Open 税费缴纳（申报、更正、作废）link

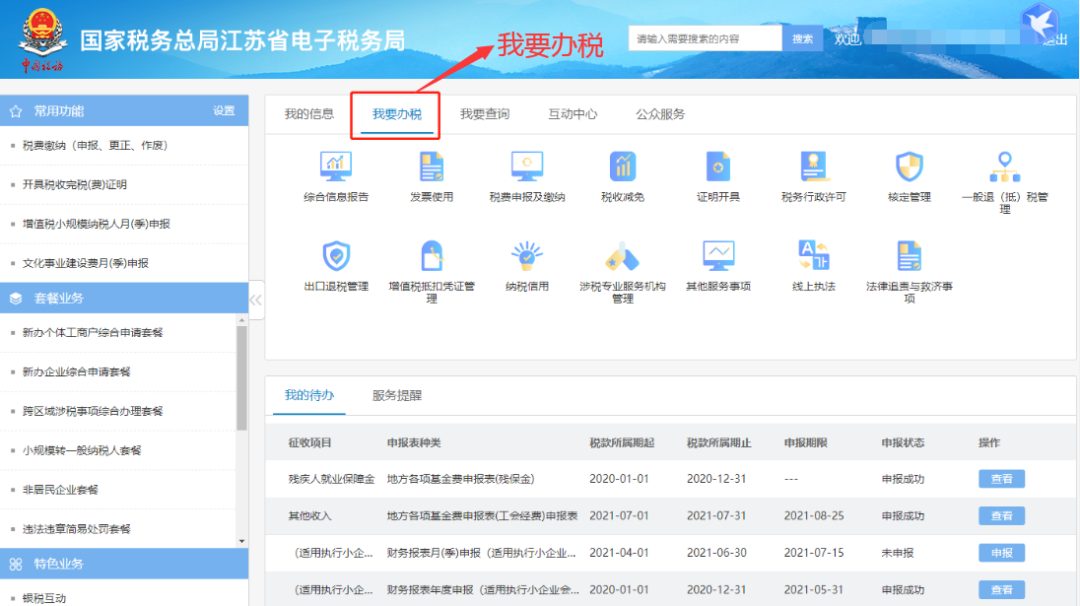click(95, 145)
